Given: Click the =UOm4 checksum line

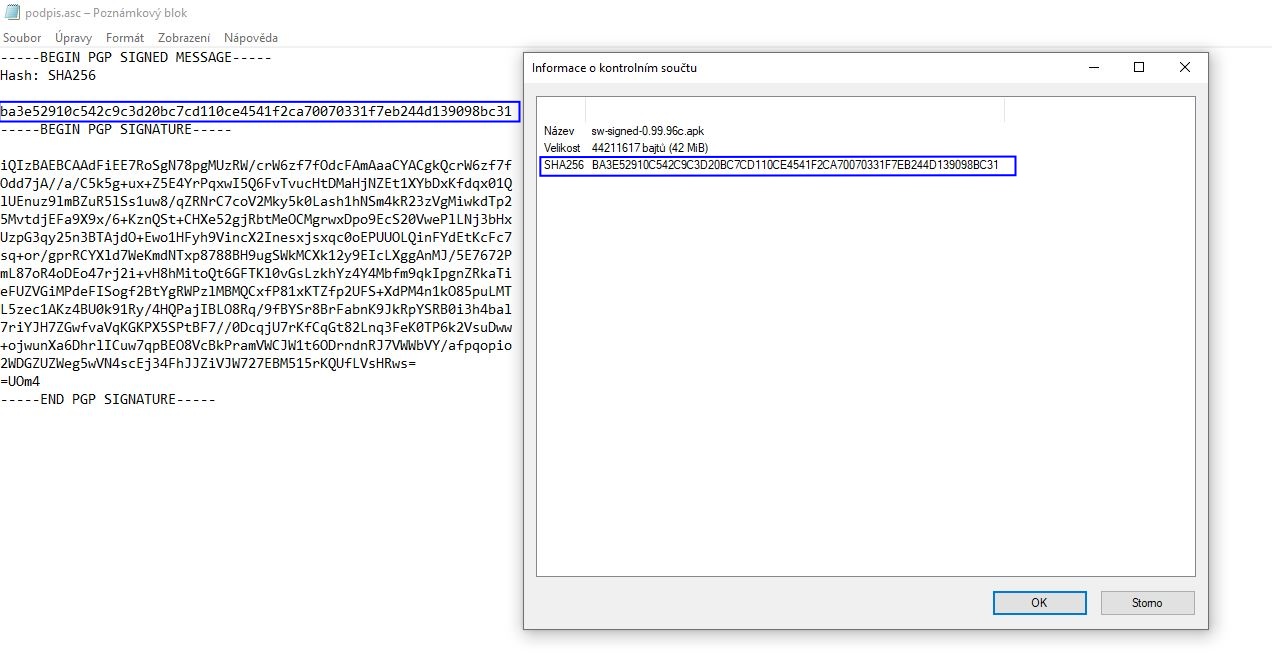Looking at the screenshot, I should (x=20, y=381).
